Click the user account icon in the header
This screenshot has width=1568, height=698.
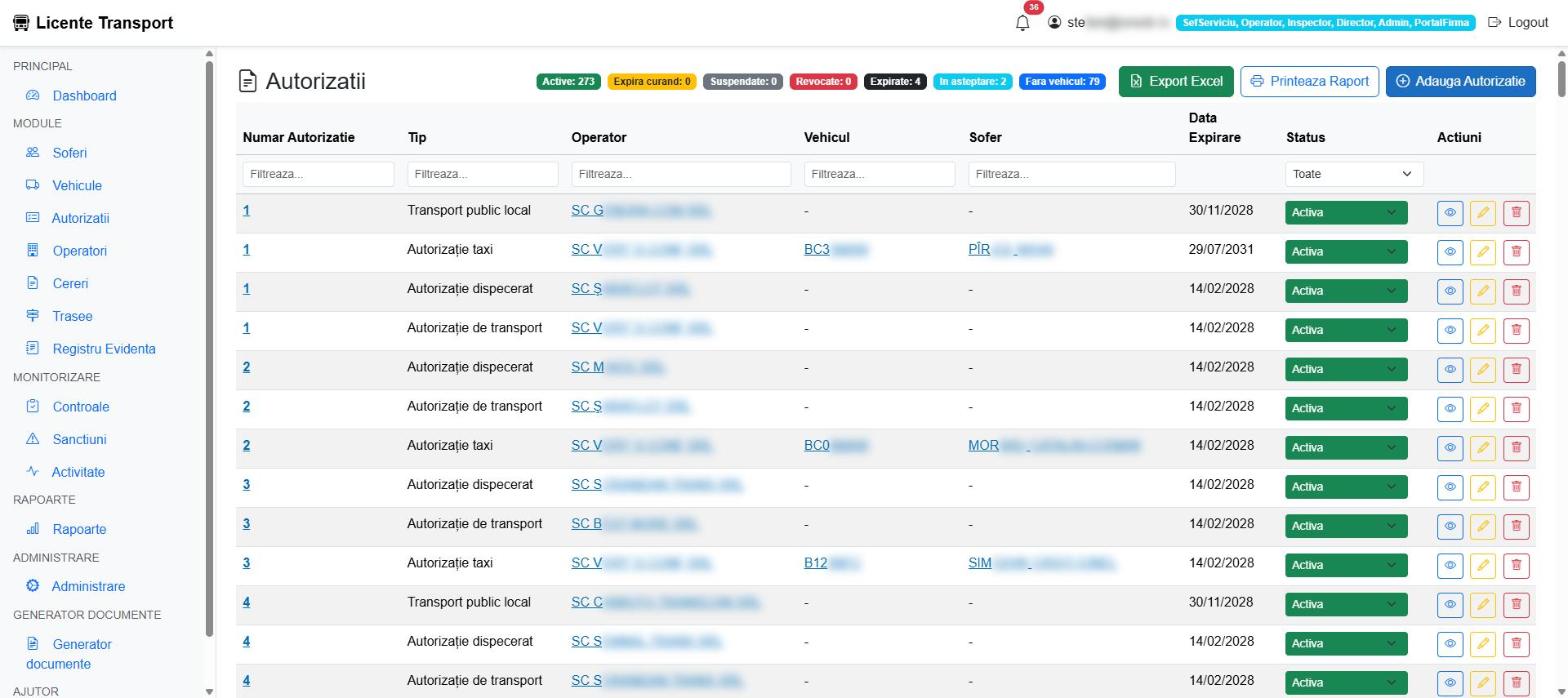pos(1054,22)
